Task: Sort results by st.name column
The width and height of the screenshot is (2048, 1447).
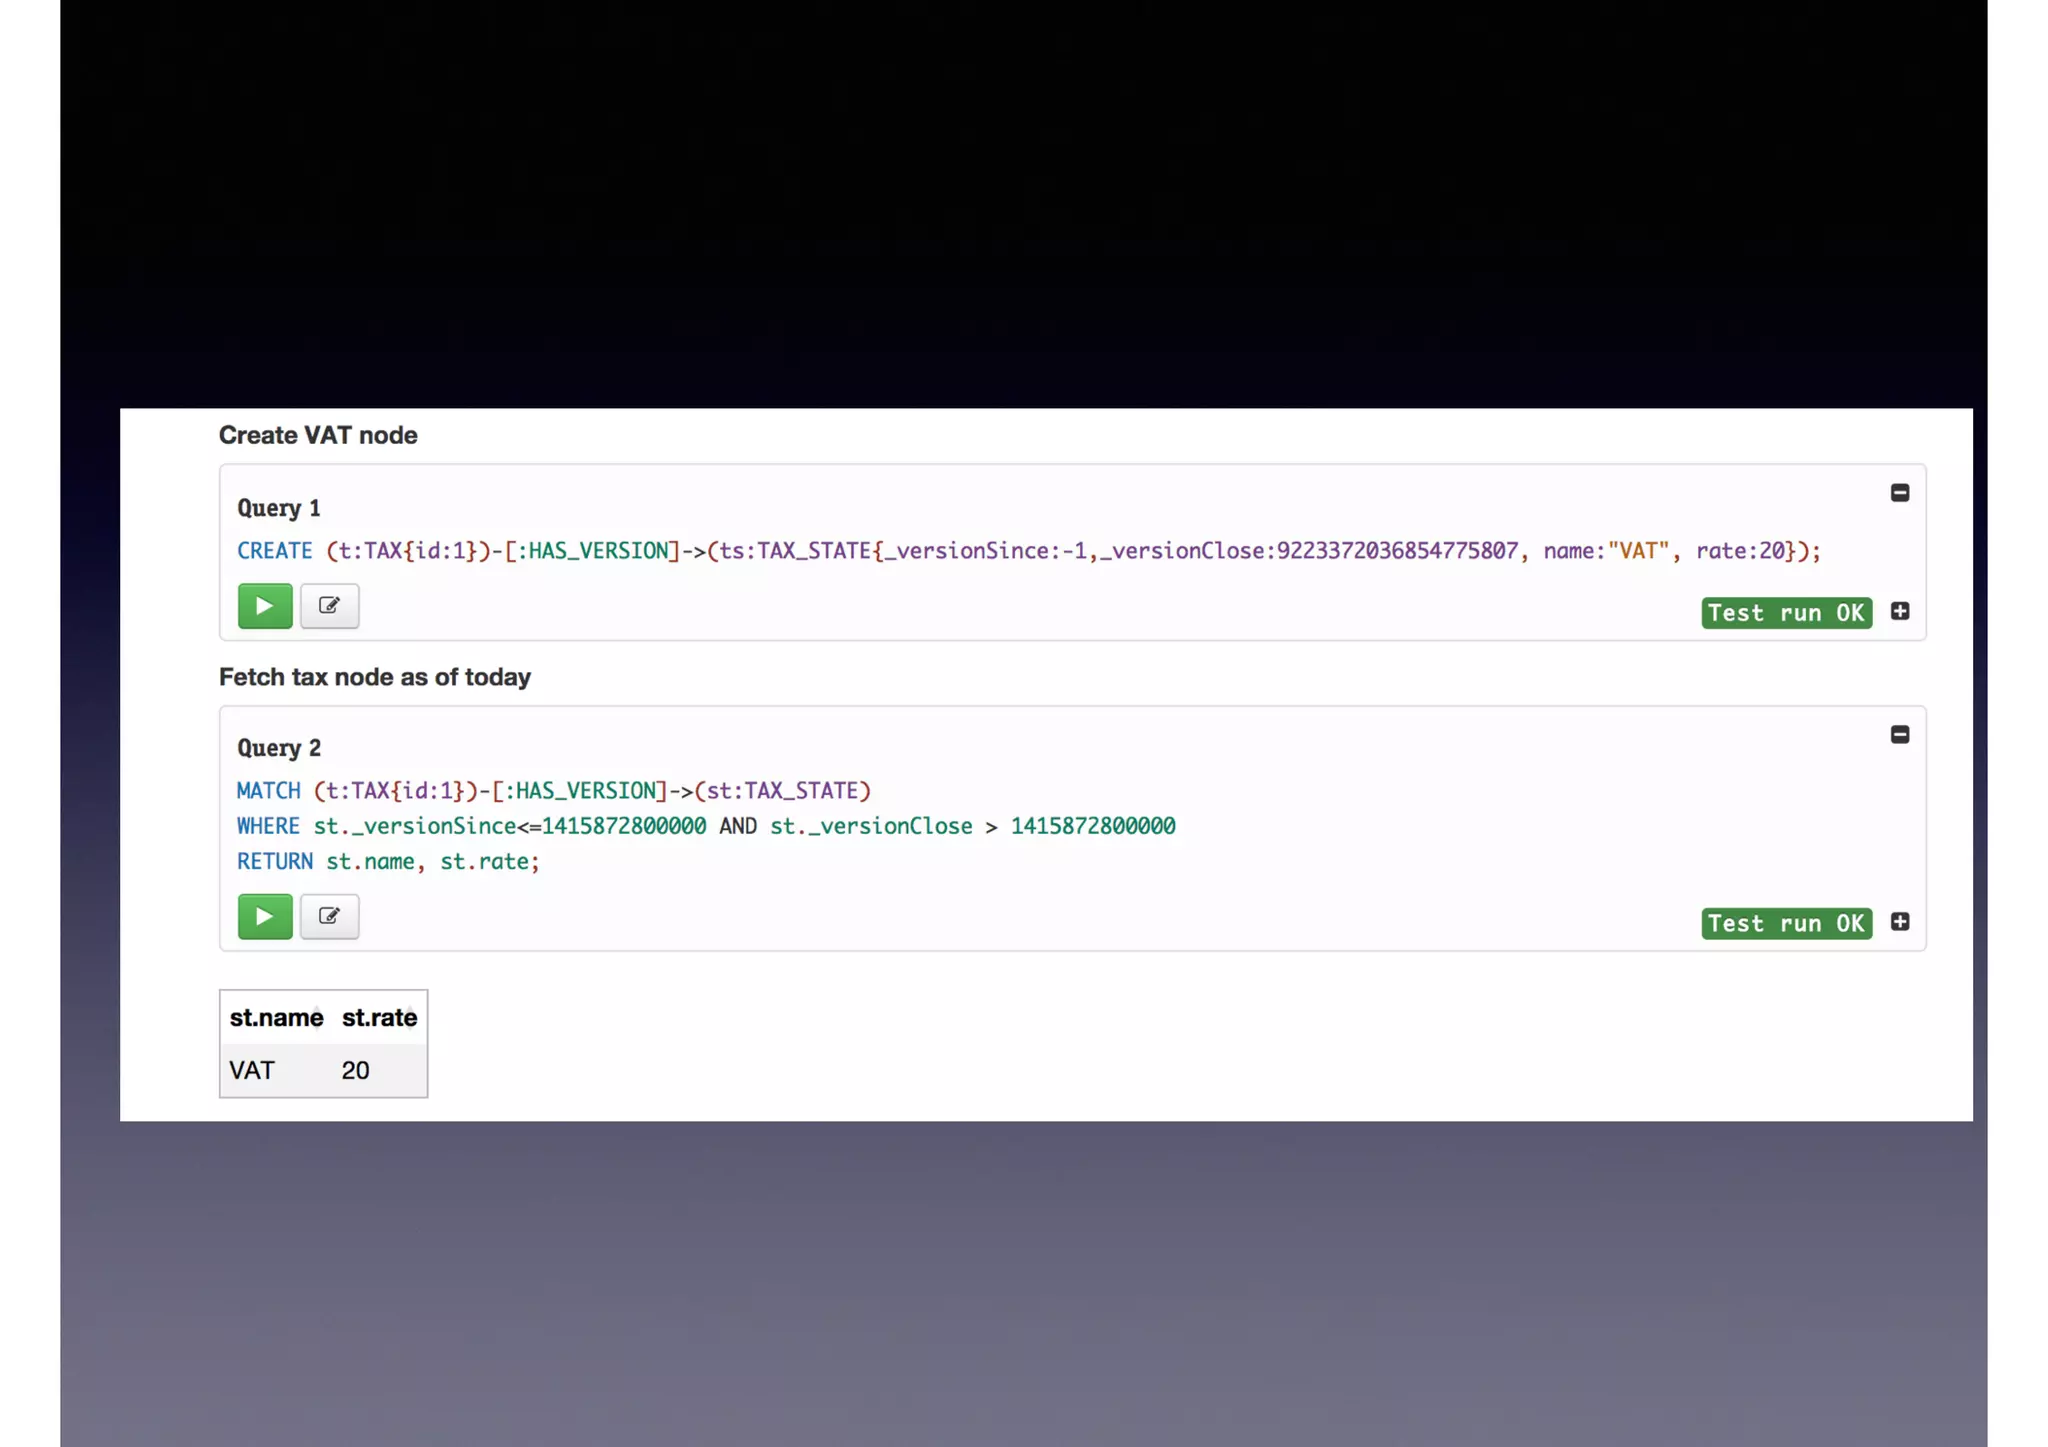Action: click(276, 1018)
